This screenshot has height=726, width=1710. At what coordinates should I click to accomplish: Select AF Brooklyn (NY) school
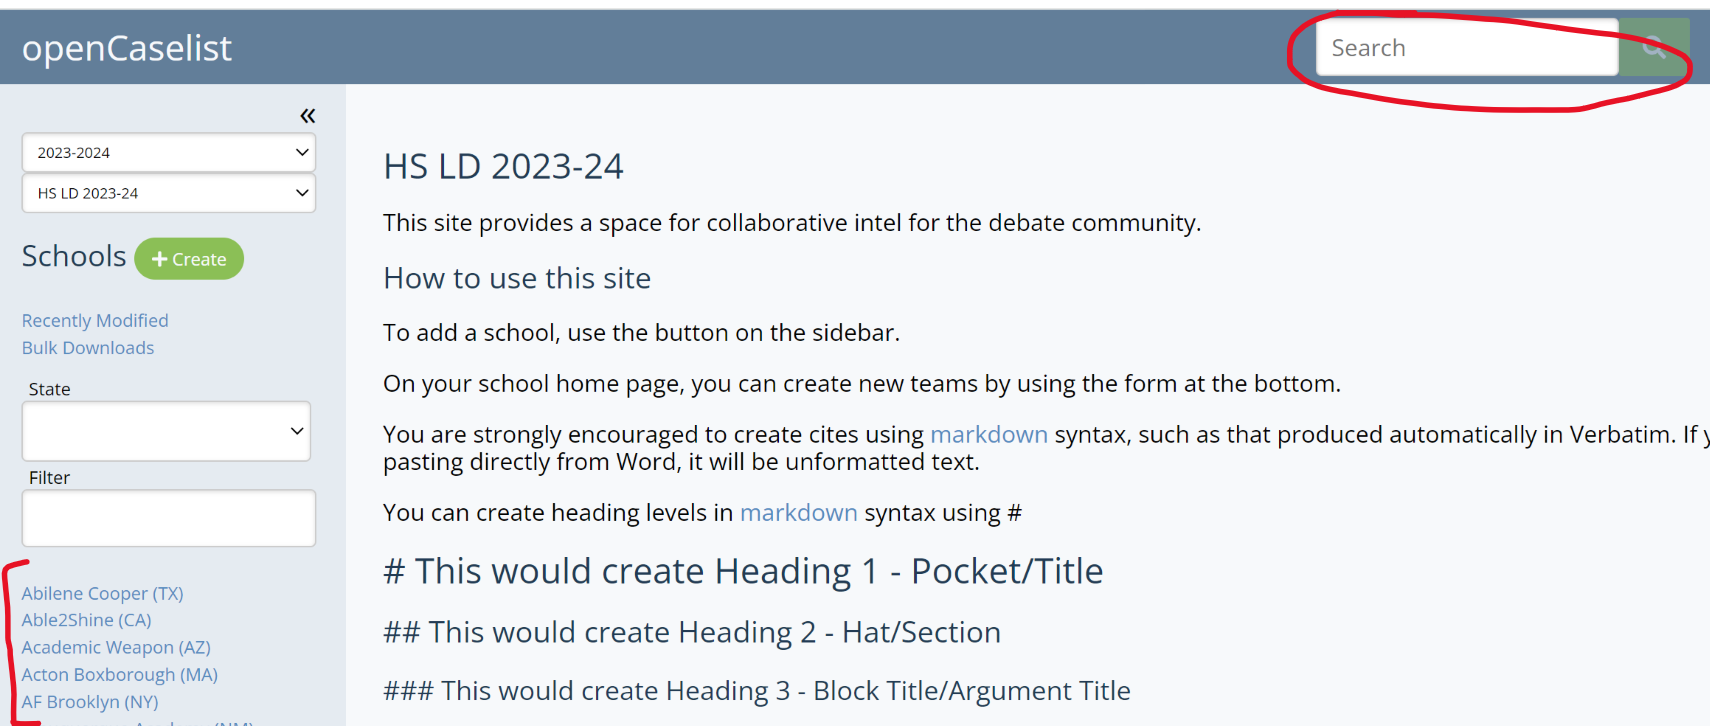point(90,702)
